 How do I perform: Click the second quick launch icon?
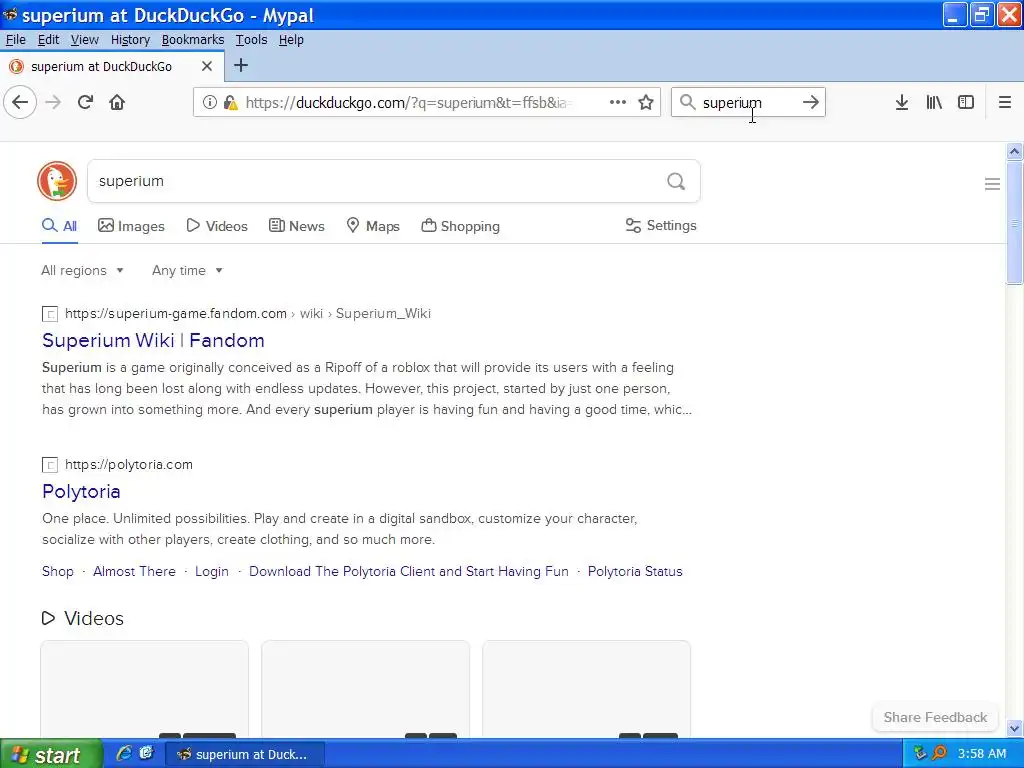point(146,754)
